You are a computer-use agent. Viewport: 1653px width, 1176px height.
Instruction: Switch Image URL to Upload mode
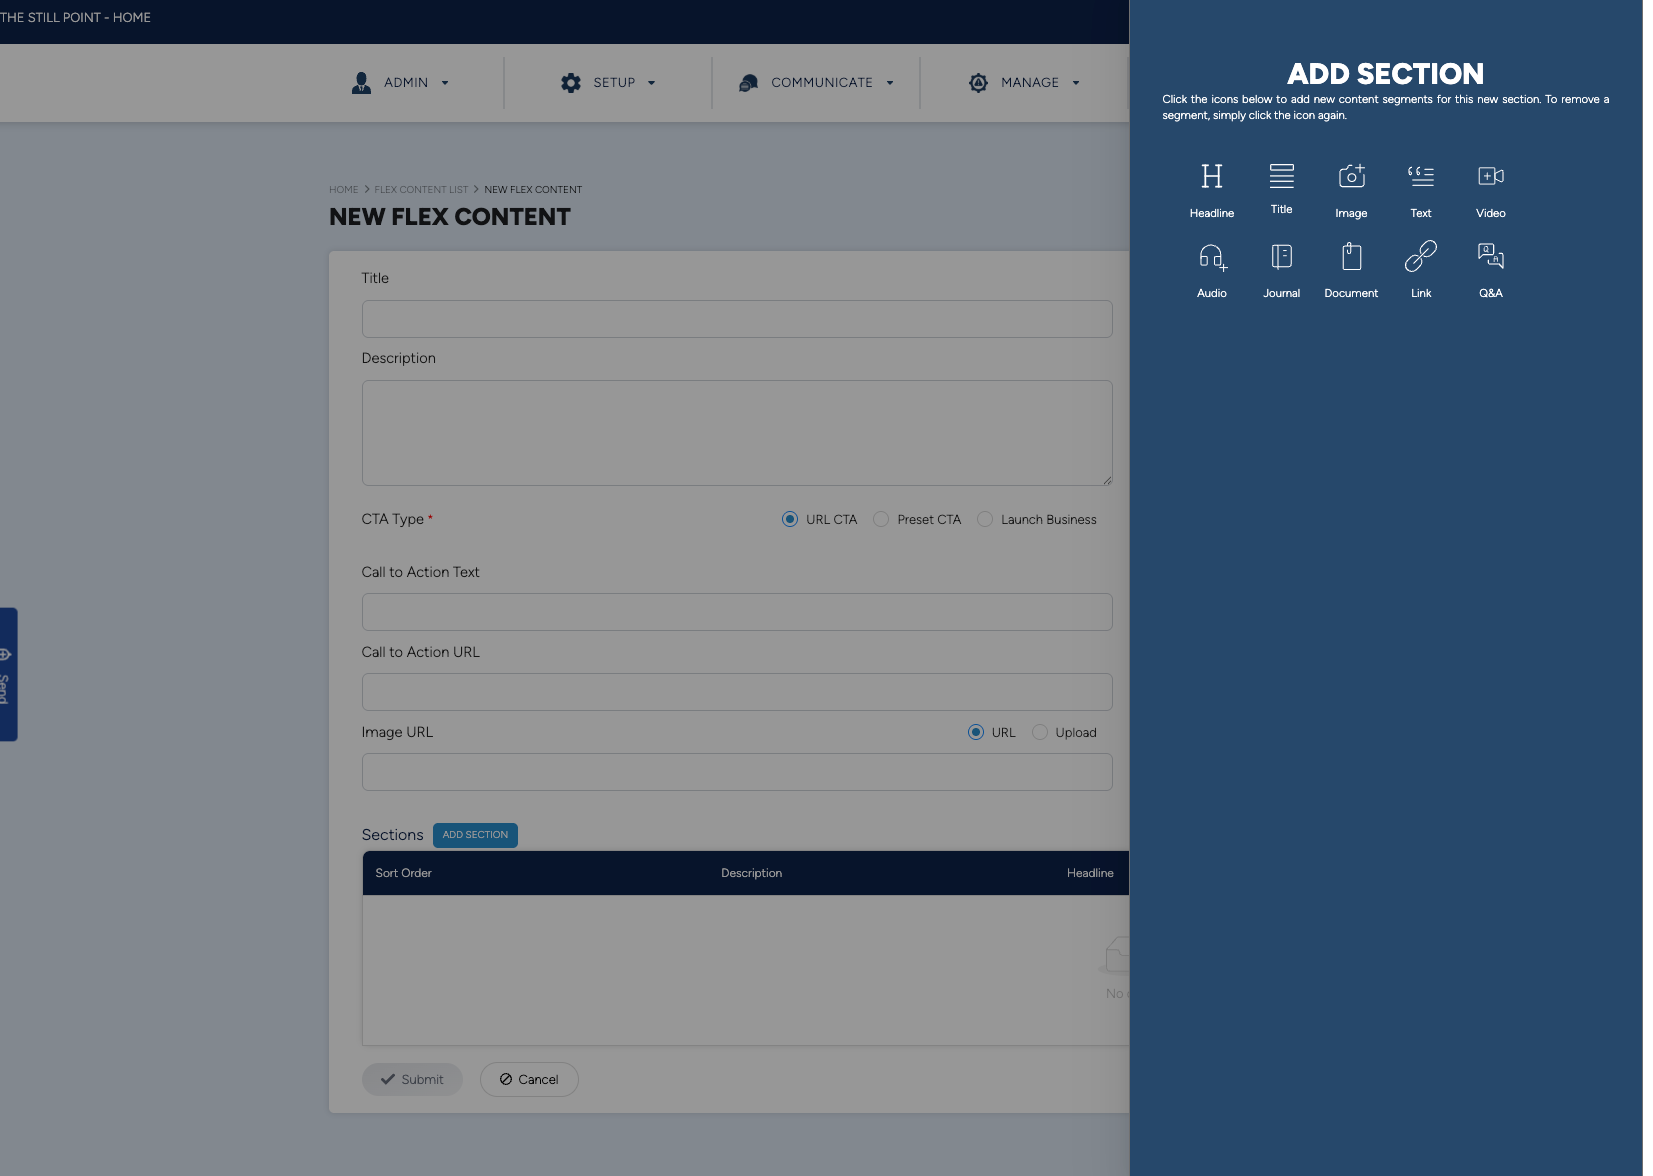pos(1040,732)
